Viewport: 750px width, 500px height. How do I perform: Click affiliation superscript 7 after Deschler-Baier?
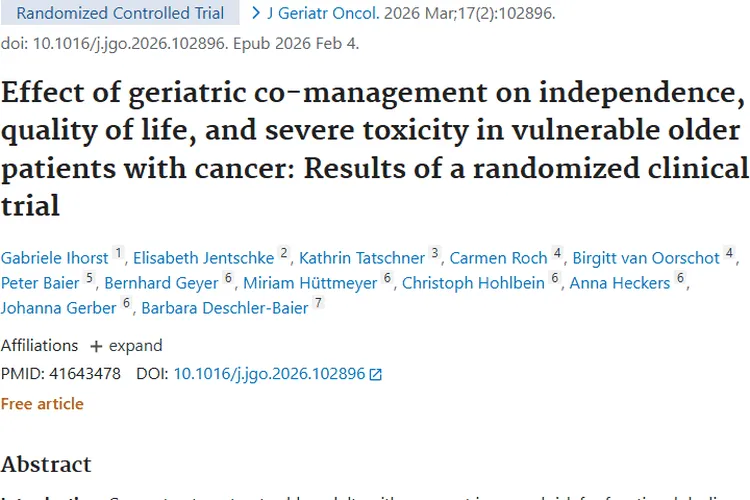pyautogui.click(x=319, y=303)
